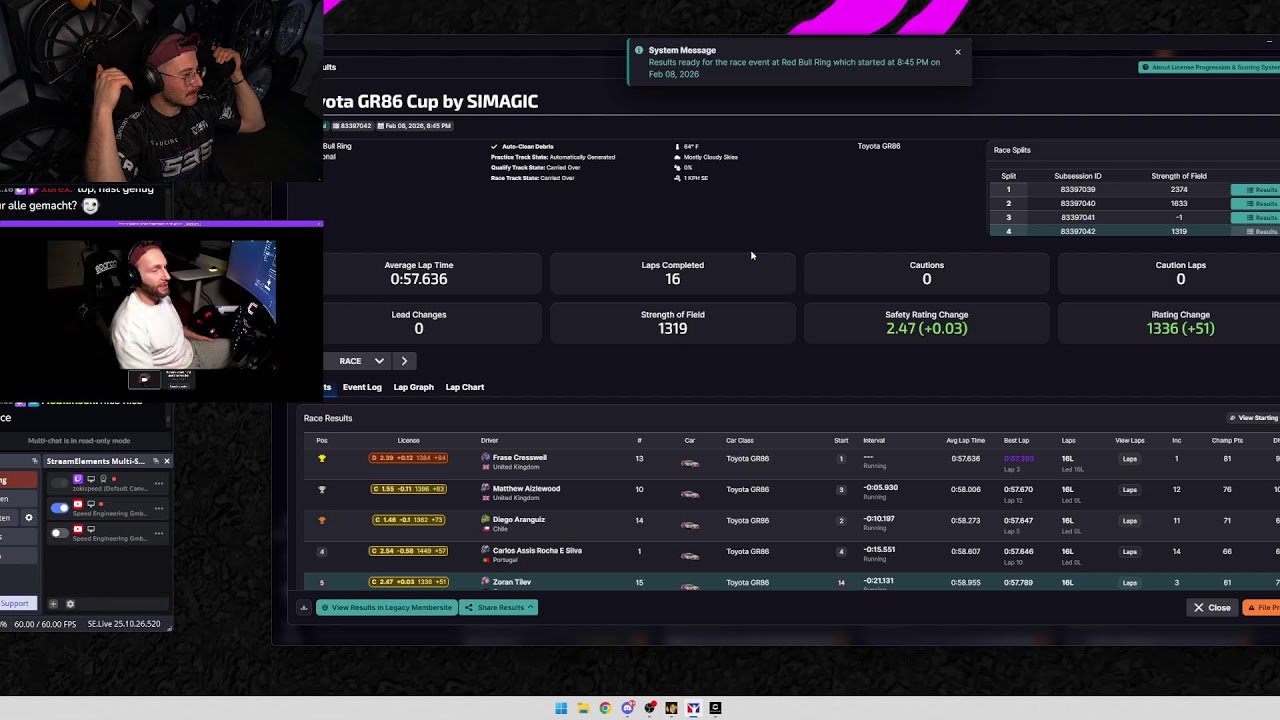Viewport: 1280px width, 720px height.
Task: Click the silver trophy for second place
Action: tap(322, 490)
